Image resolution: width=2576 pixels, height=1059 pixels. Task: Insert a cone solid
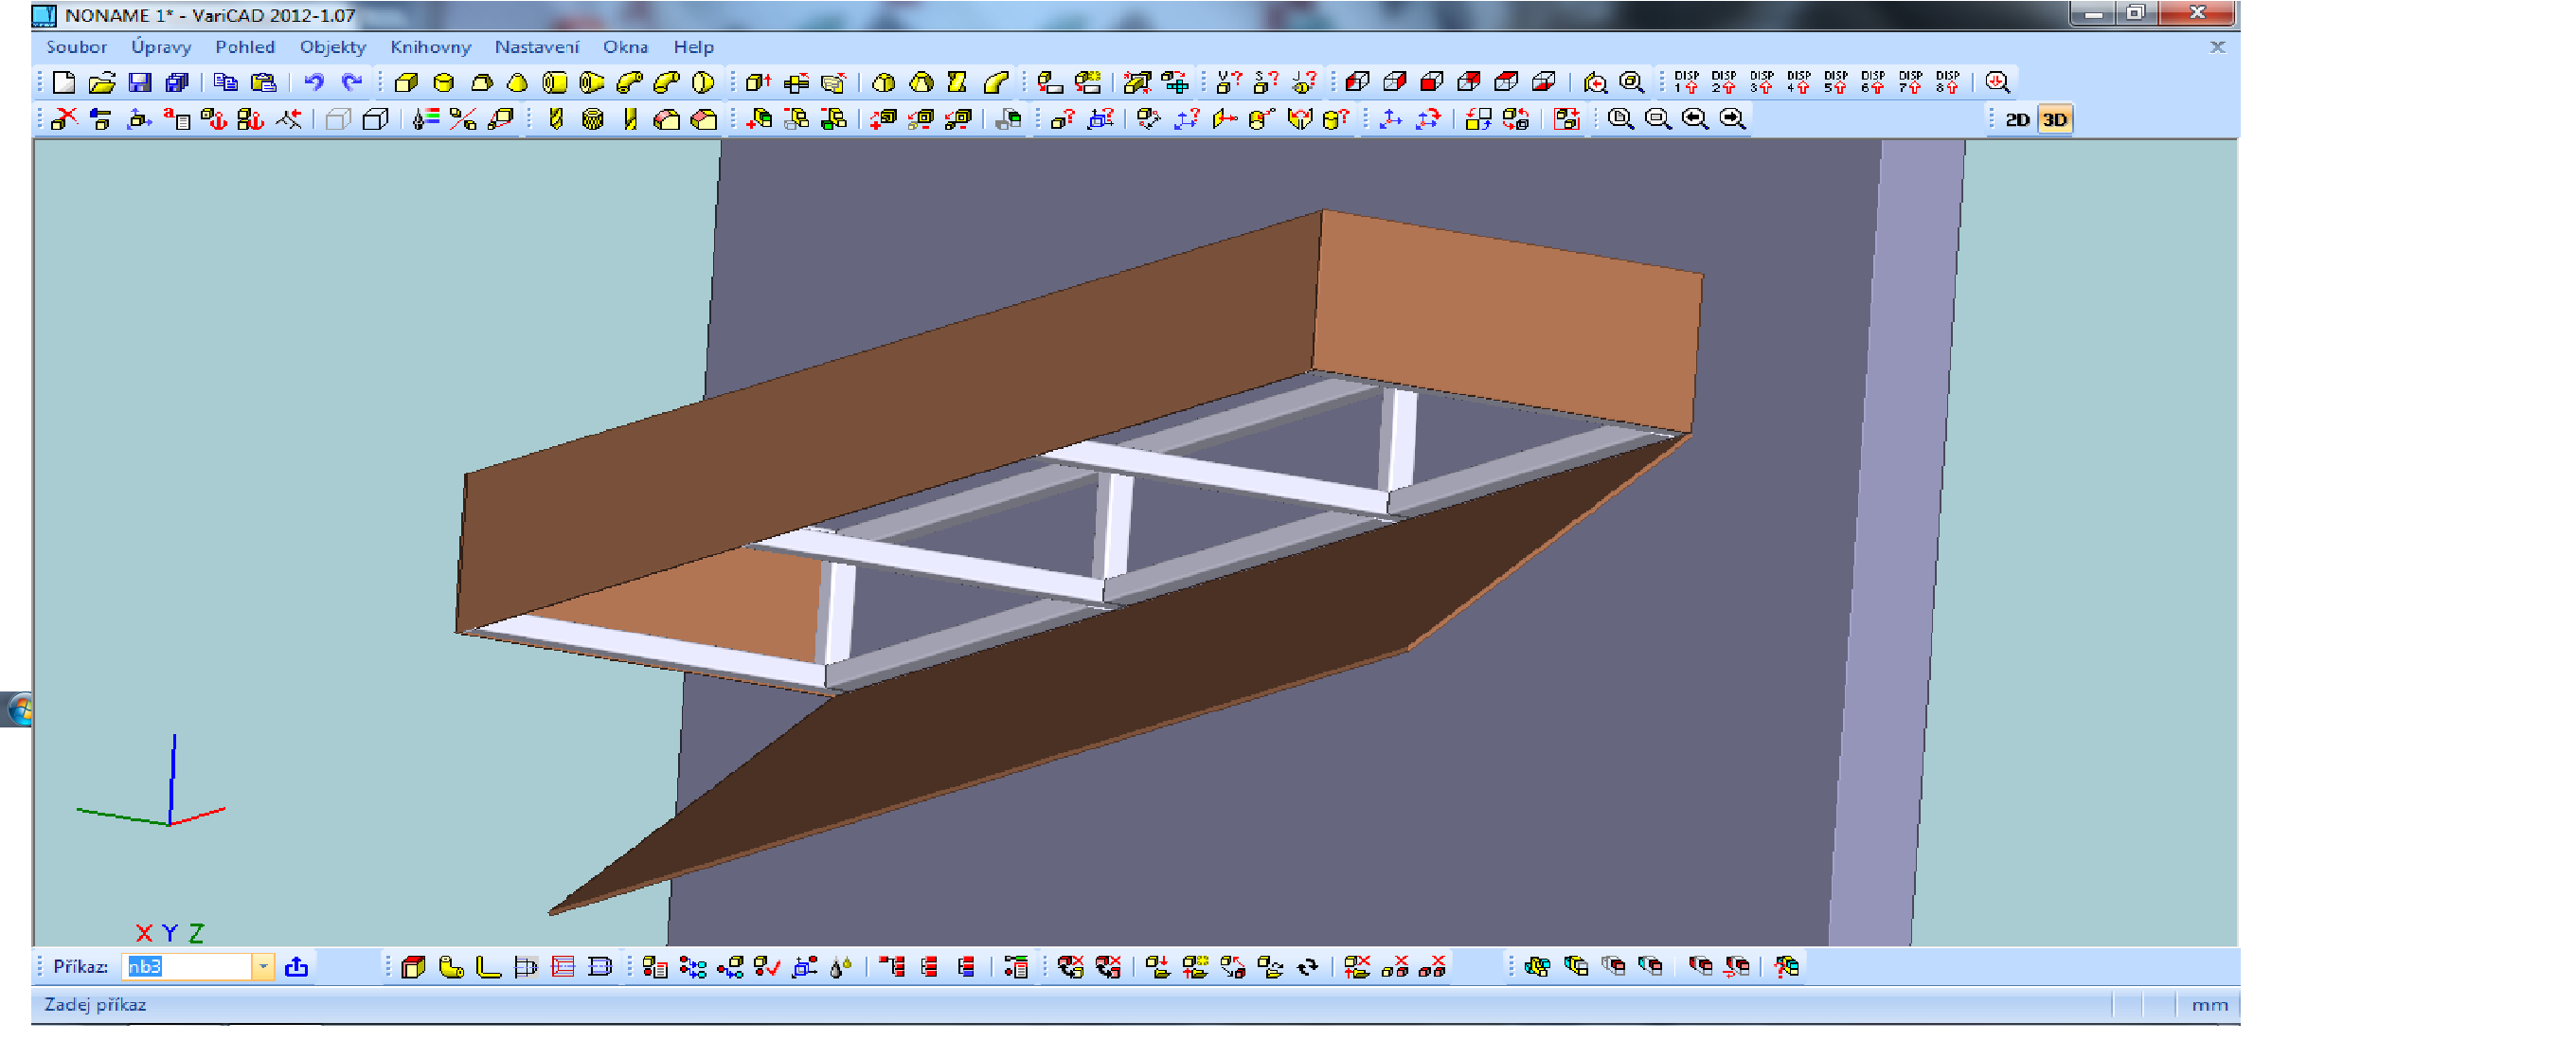(518, 83)
